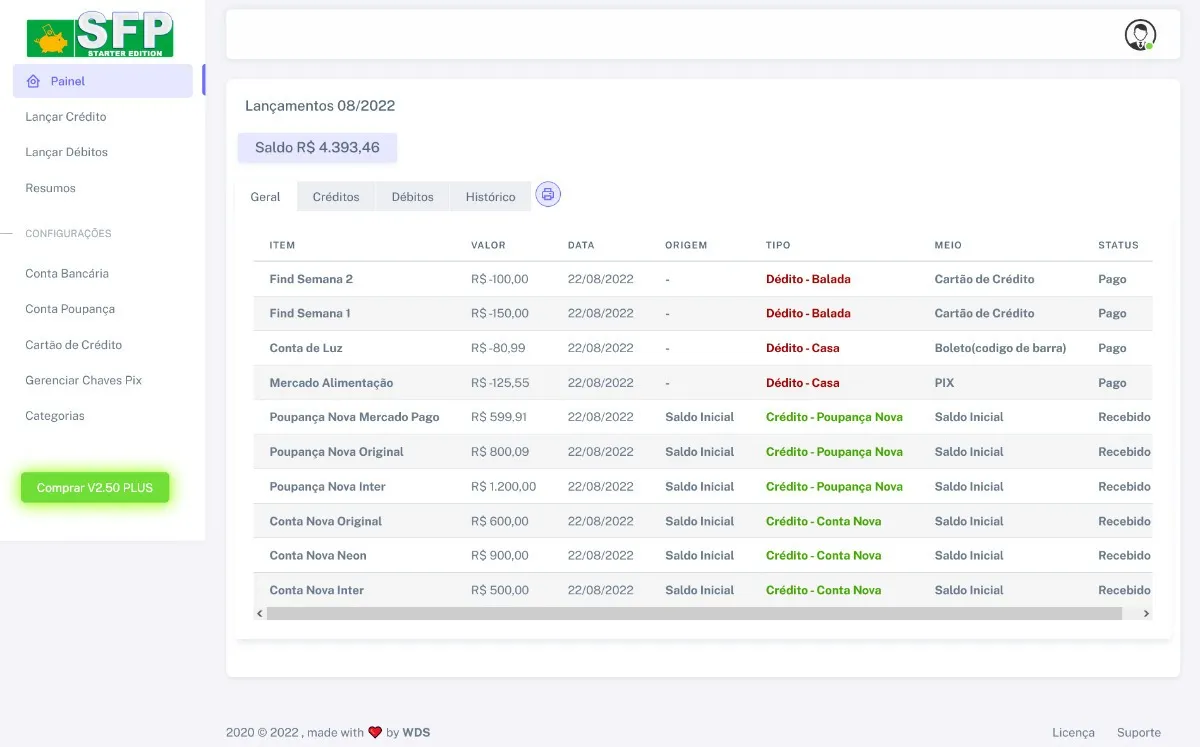This screenshot has width=1200, height=747.
Task: Click the right arrow of the table scrollbar
Action: pos(1146,613)
